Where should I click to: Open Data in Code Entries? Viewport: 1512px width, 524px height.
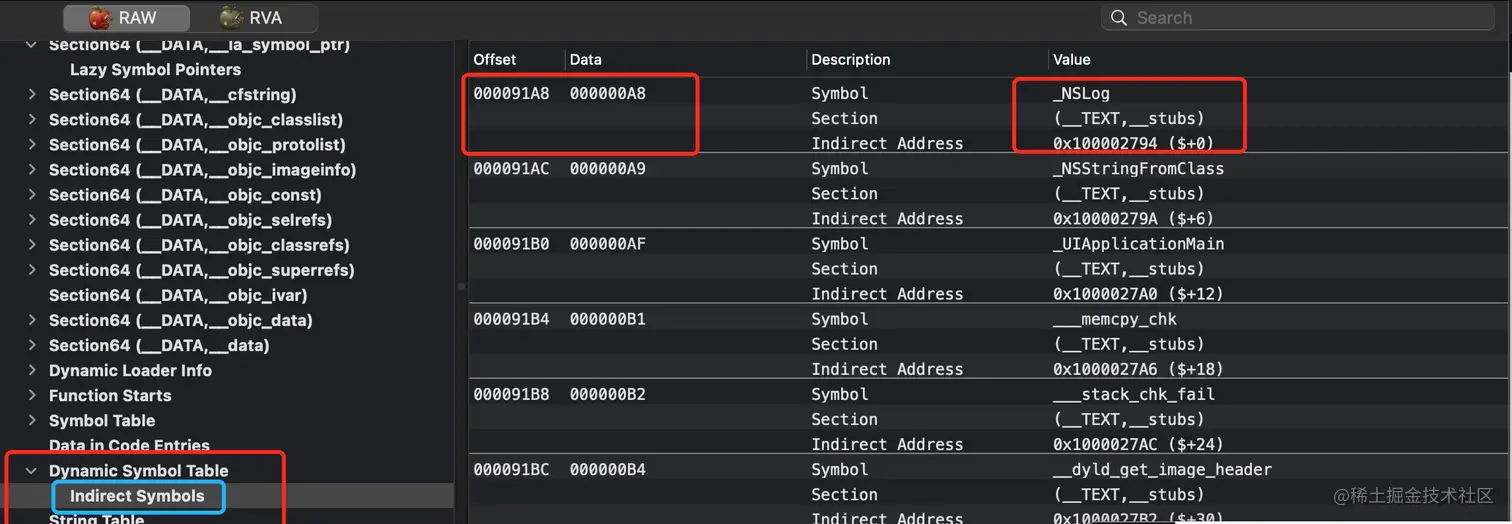[129, 446]
